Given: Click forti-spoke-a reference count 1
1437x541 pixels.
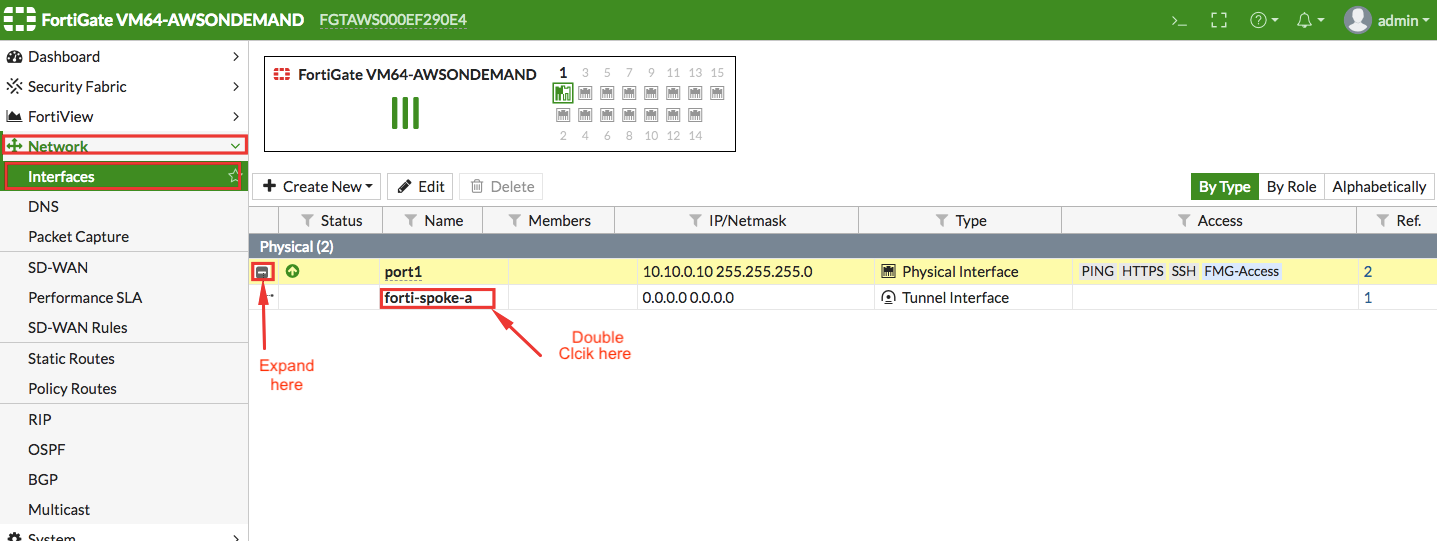Looking at the screenshot, I should click(x=1368, y=297).
